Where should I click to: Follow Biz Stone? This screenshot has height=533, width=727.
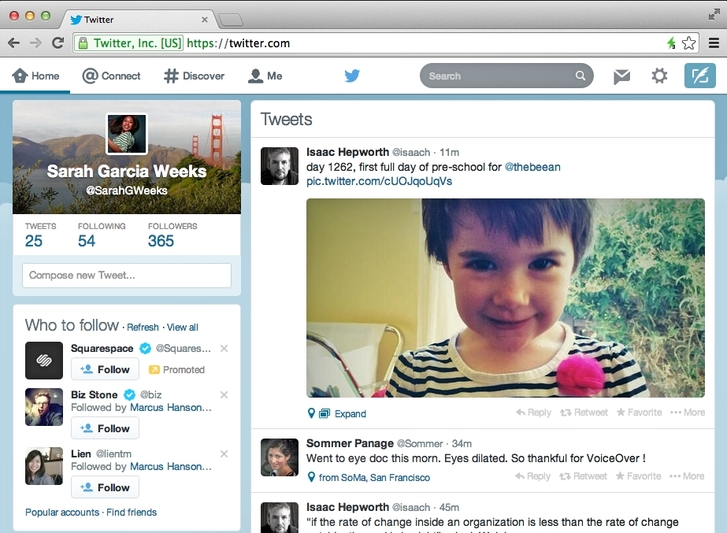105,428
